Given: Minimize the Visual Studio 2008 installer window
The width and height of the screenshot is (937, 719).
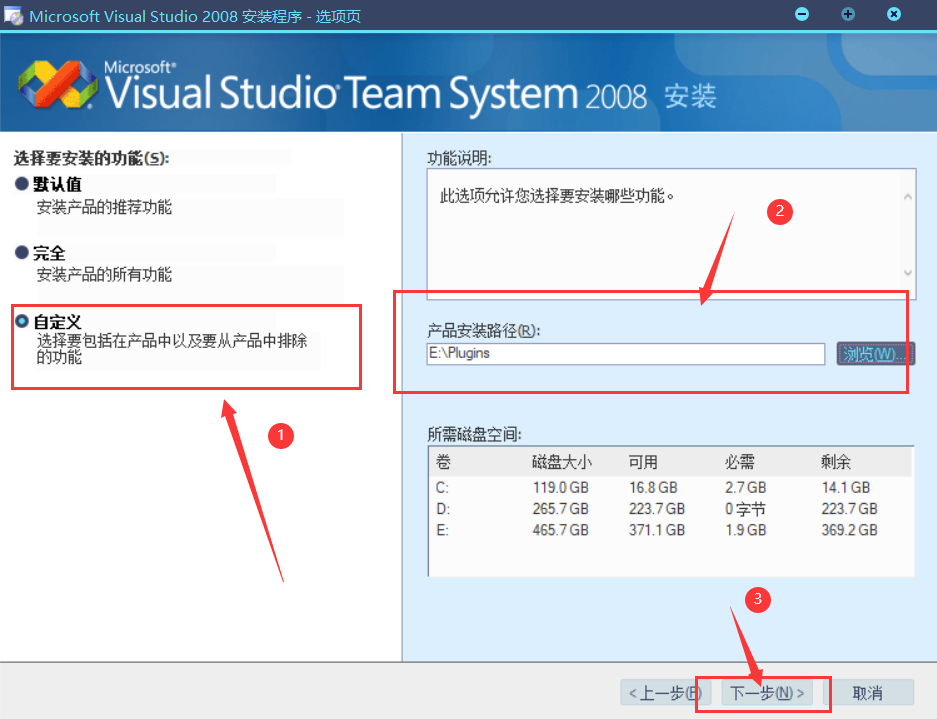Looking at the screenshot, I should tap(801, 14).
